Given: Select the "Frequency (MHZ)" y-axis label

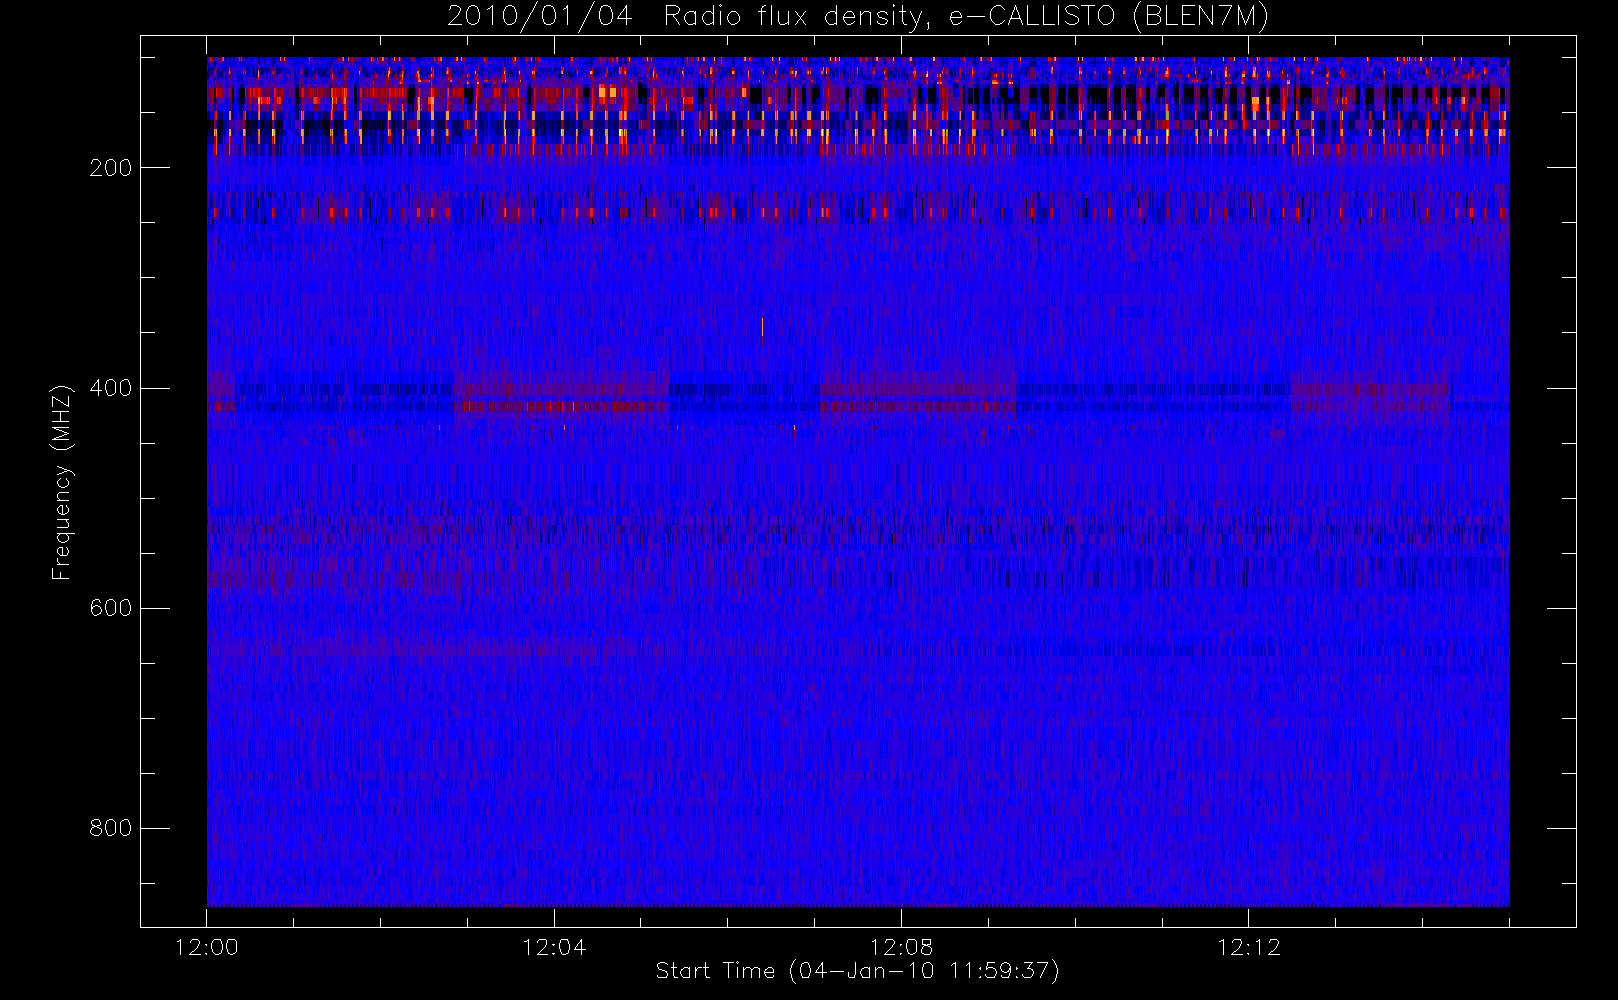Looking at the screenshot, I should (x=62, y=482).
